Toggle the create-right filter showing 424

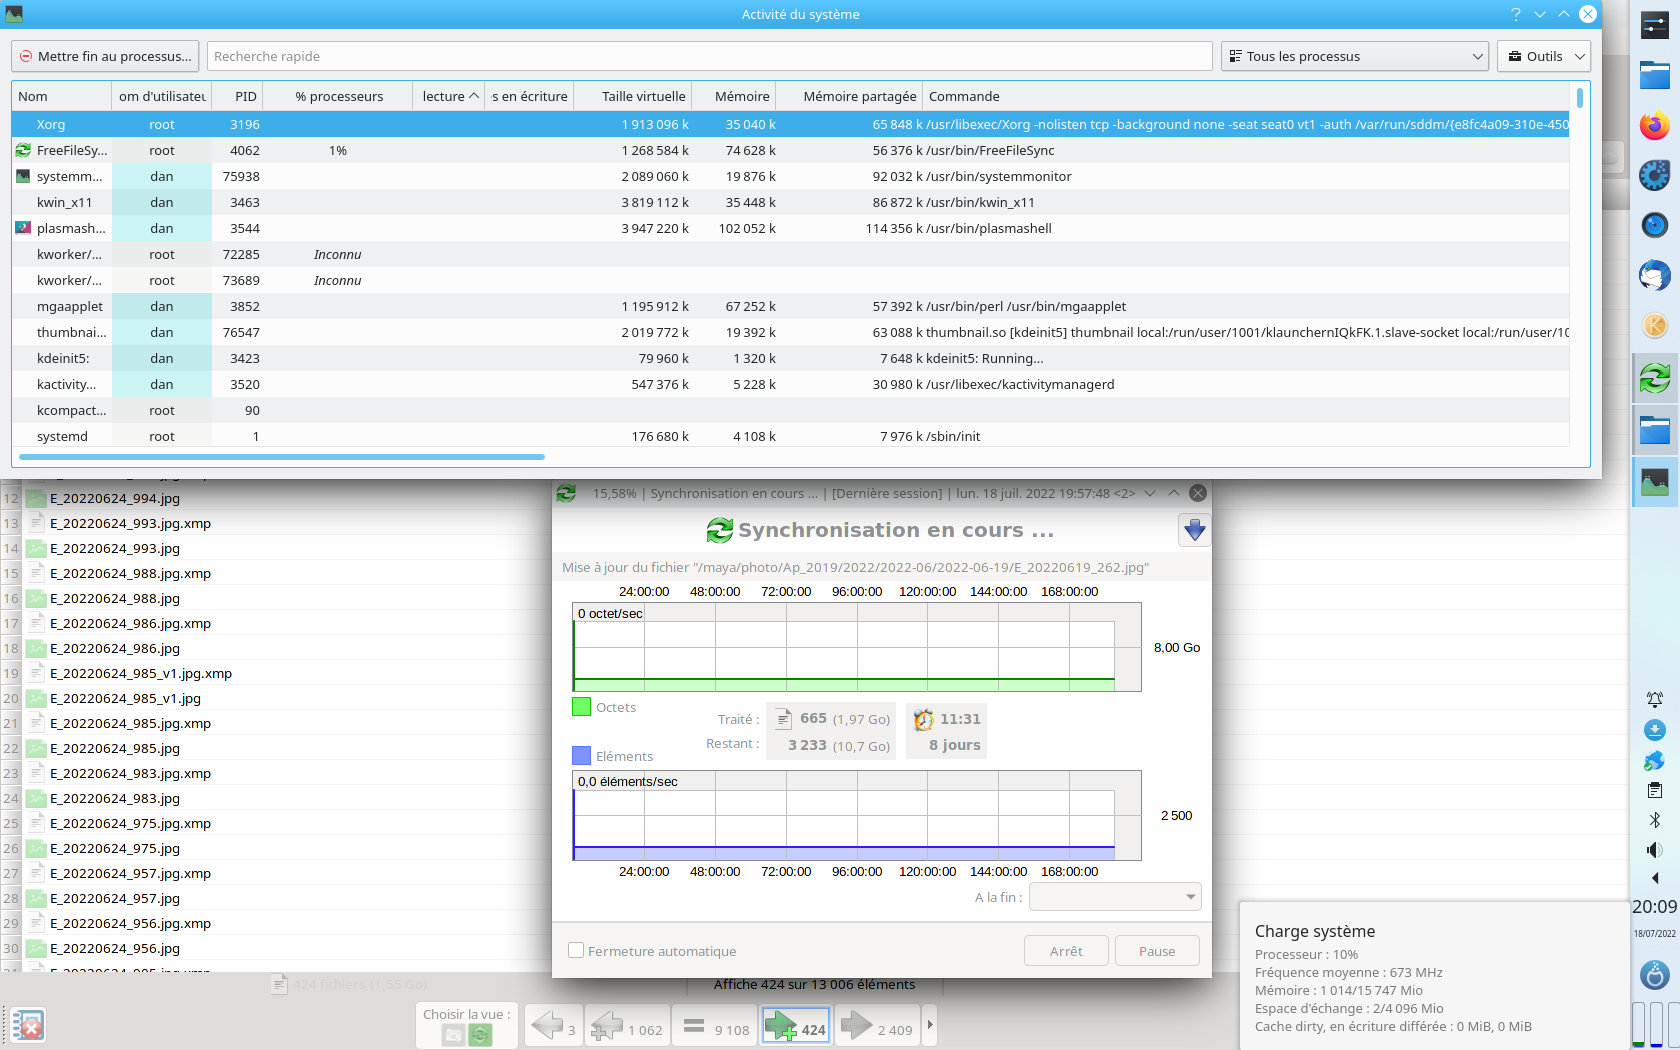click(x=796, y=1025)
